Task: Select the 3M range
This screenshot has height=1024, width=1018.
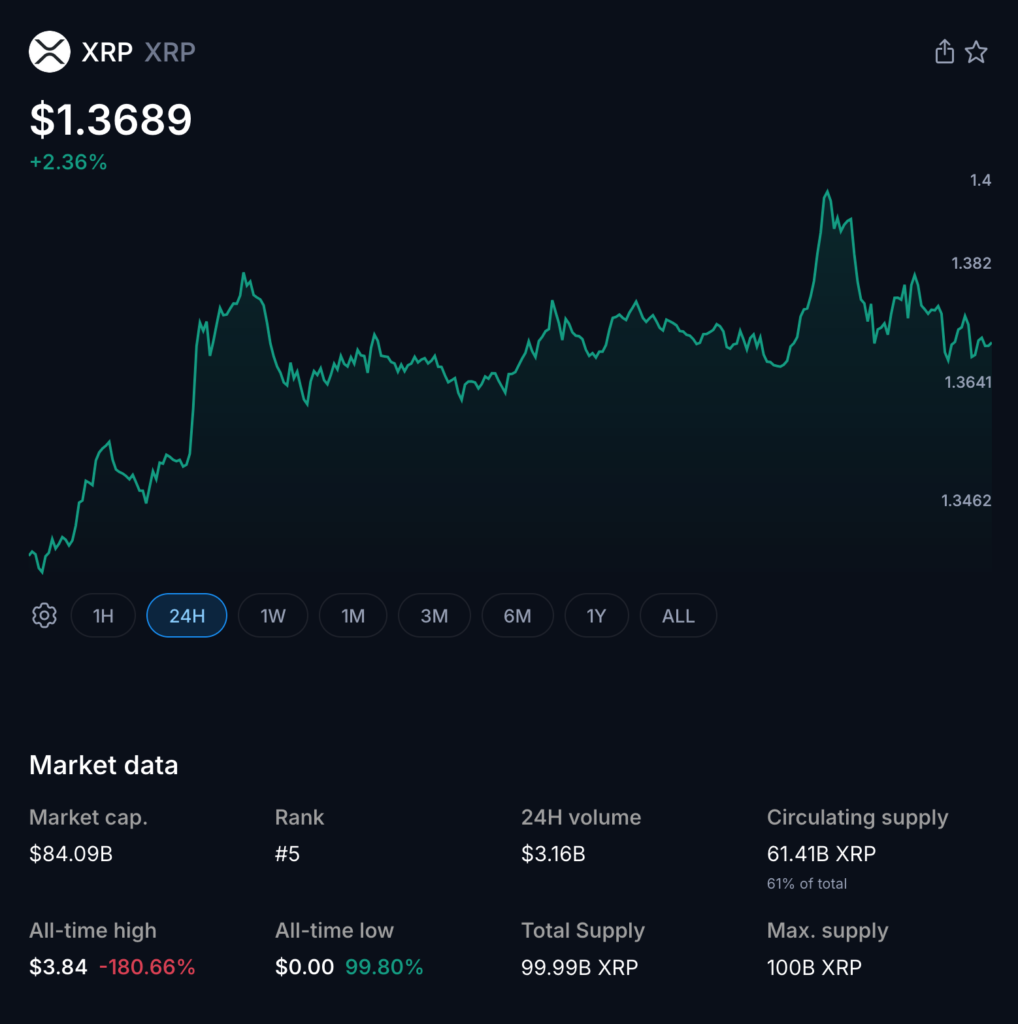Action: point(434,615)
